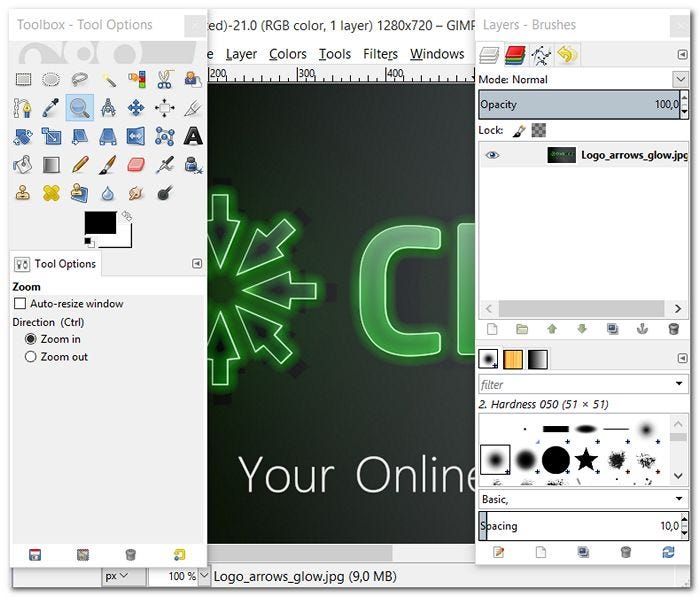Select the Alignment tool
Screen dimensions: 700x597
click(165, 108)
